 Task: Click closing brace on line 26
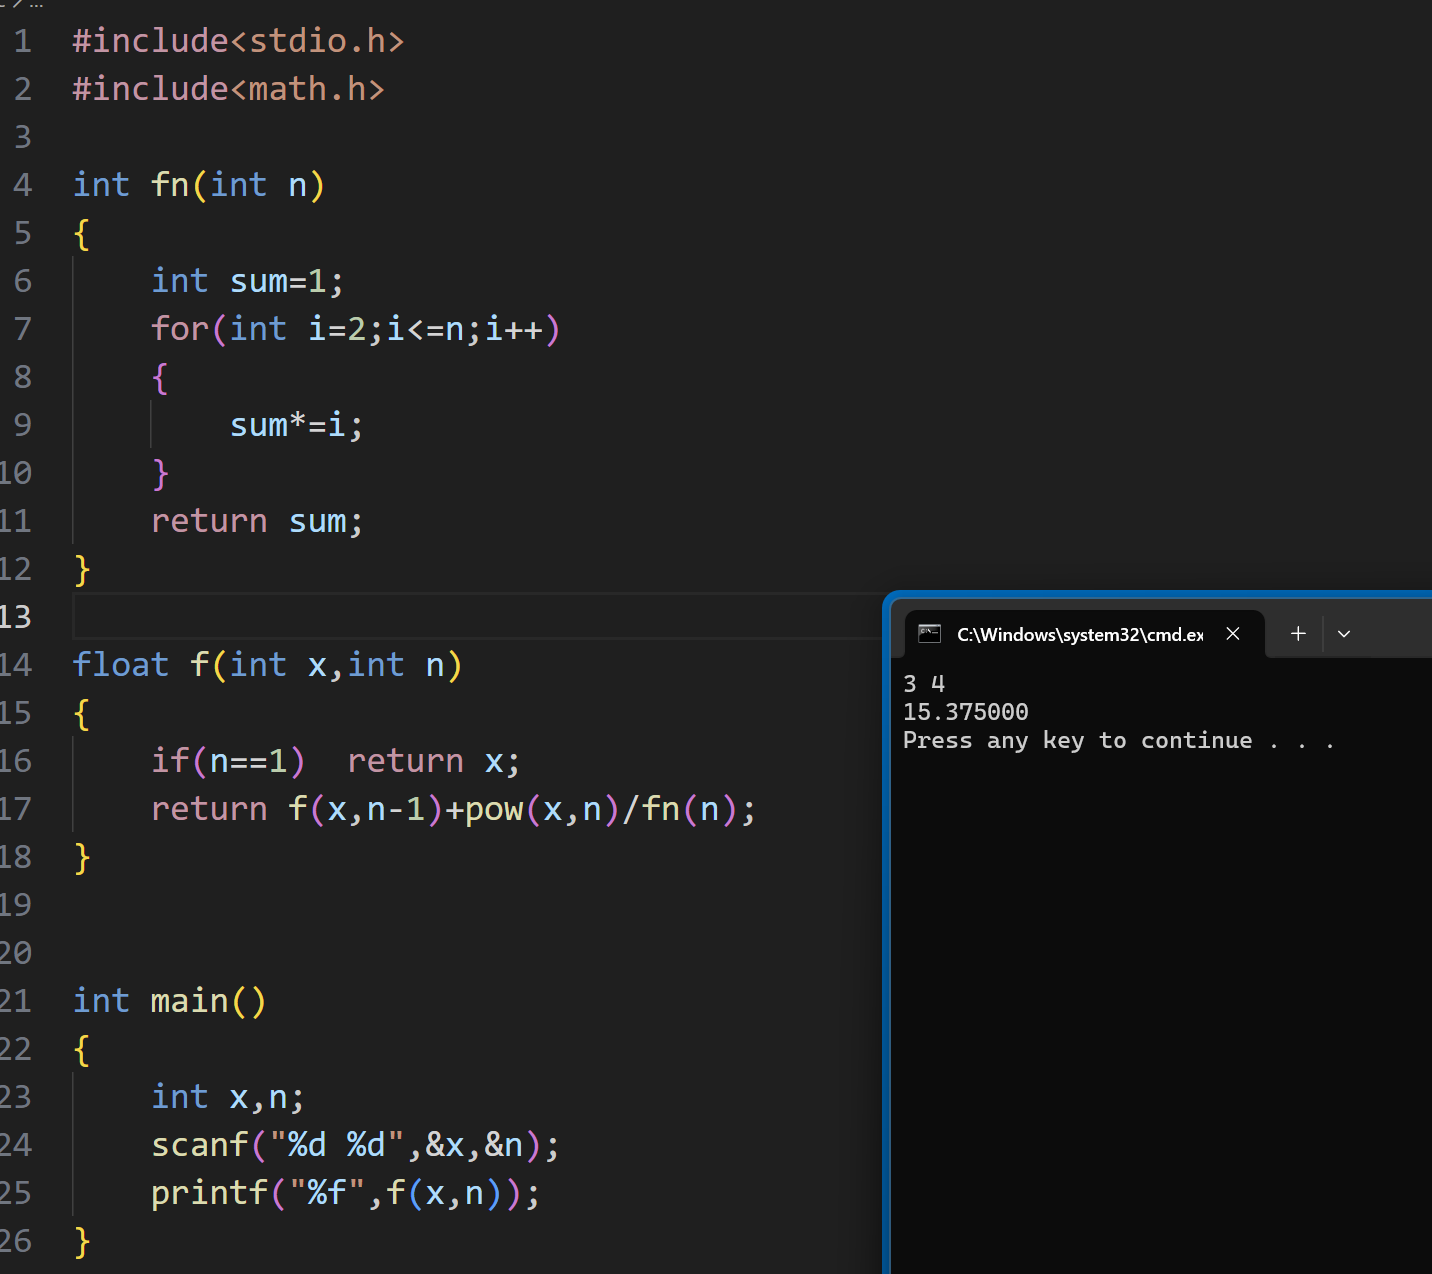click(x=82, y=1241)
